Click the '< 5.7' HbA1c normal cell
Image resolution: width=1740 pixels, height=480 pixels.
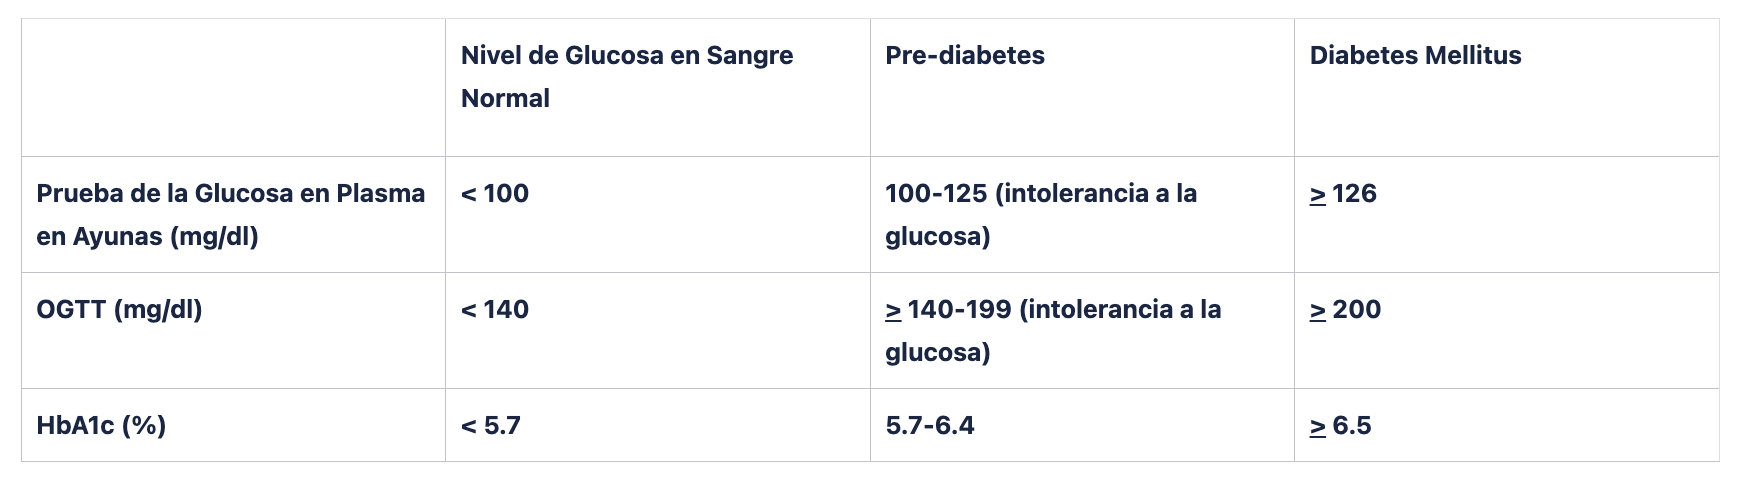[x=490, y=426]
